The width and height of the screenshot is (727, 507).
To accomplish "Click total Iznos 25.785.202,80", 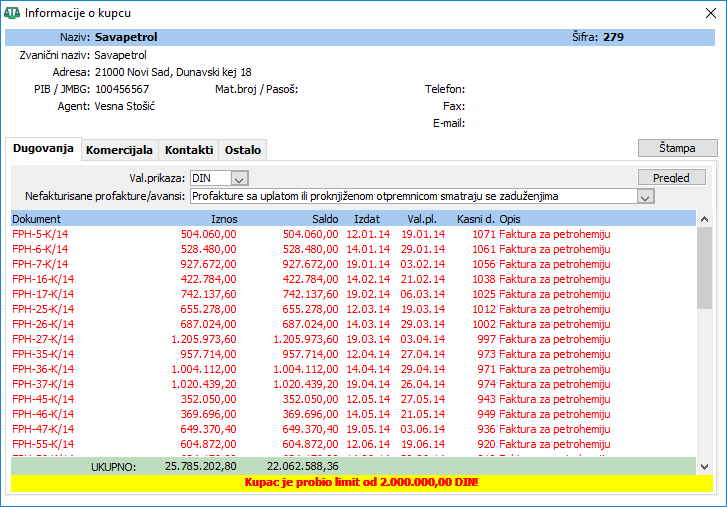I will point(201,466).
